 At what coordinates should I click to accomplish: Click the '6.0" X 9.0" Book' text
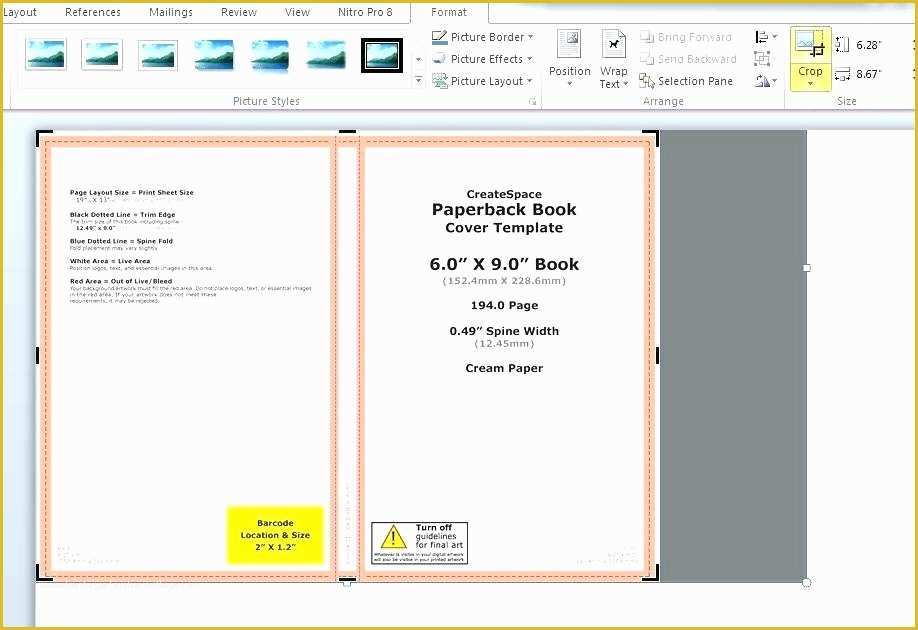click(504, 264)
